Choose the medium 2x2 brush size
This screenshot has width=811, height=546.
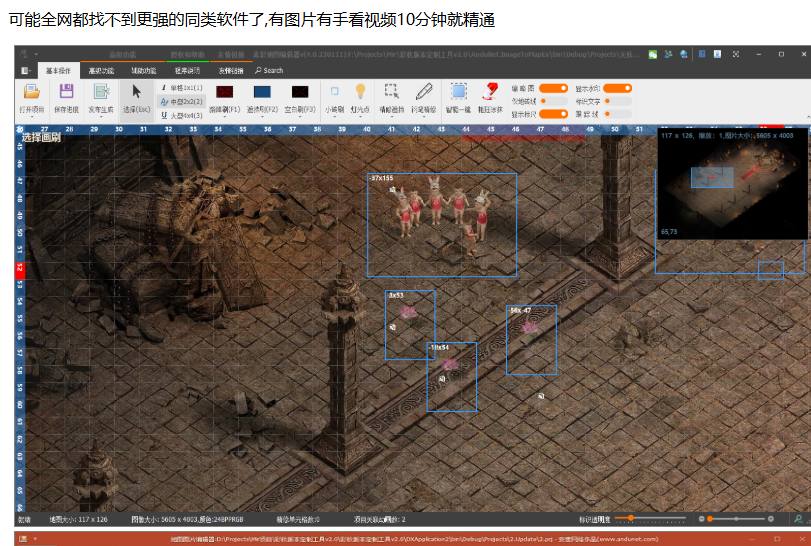coord(181,102)
